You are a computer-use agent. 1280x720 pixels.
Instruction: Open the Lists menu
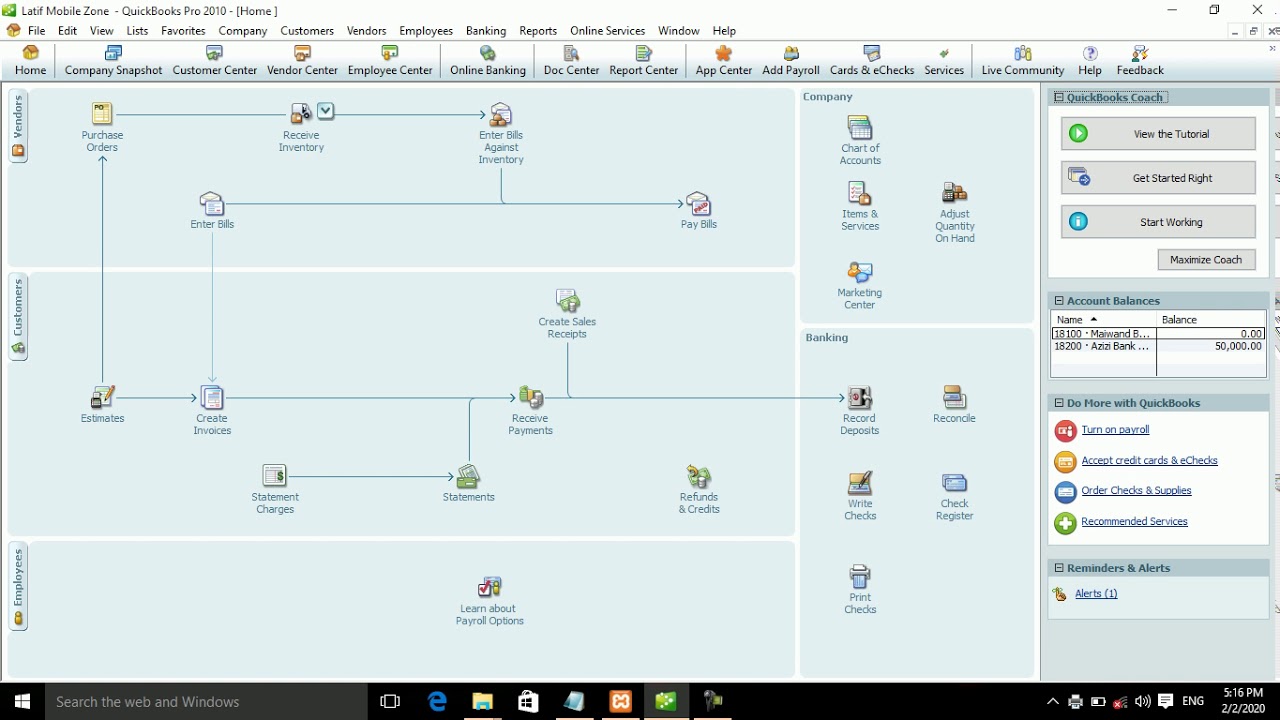(x=137, y=31)
